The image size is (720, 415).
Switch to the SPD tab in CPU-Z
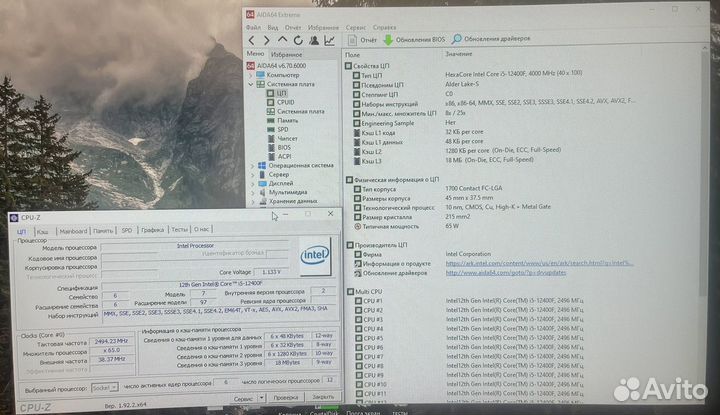[x=127, y=230]
